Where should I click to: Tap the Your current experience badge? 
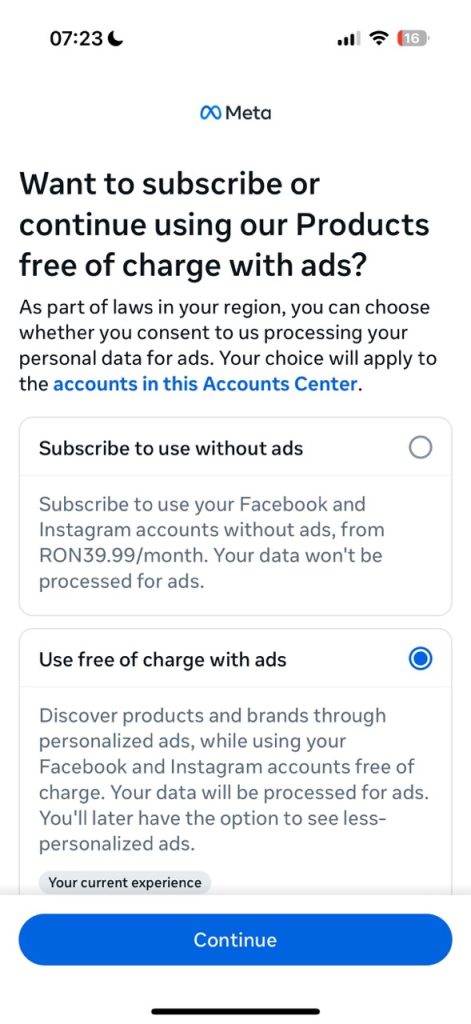click(125, 883)
